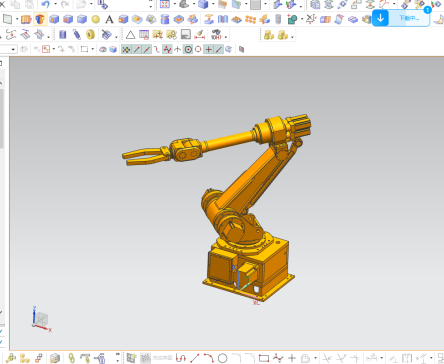Toggle the Point on Curve snap button
The image size is (444, 364).
coord(219,49)
